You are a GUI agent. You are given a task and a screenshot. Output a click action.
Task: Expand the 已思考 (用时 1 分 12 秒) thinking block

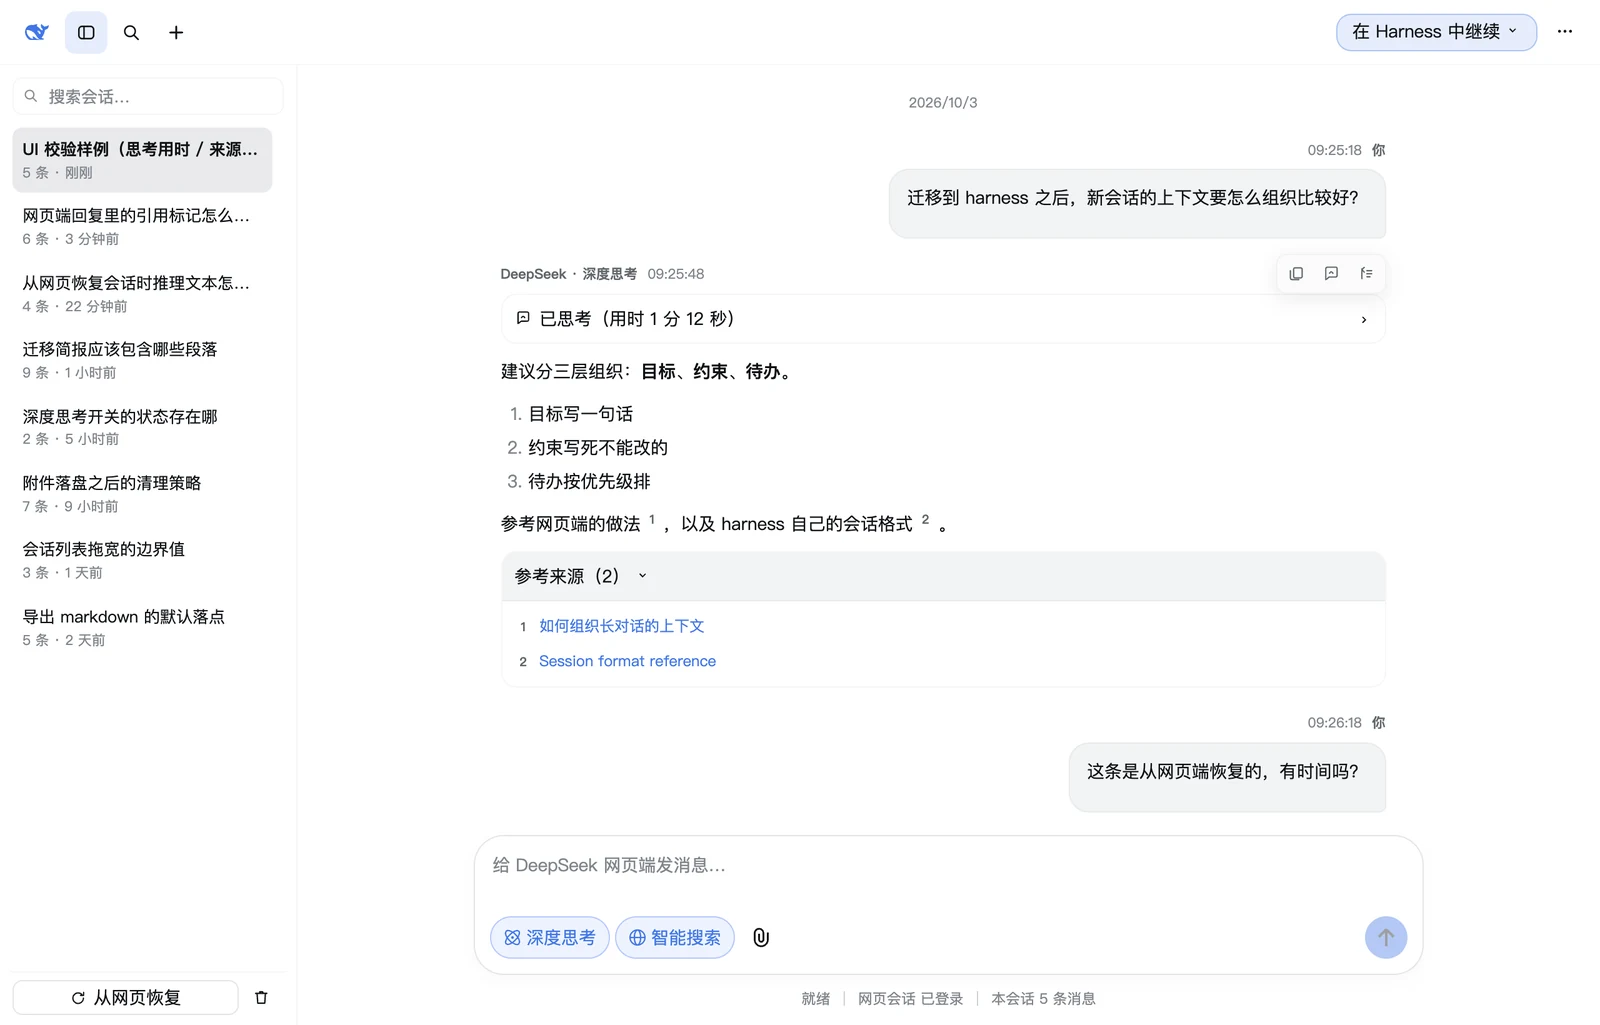[x=943, y=319]
